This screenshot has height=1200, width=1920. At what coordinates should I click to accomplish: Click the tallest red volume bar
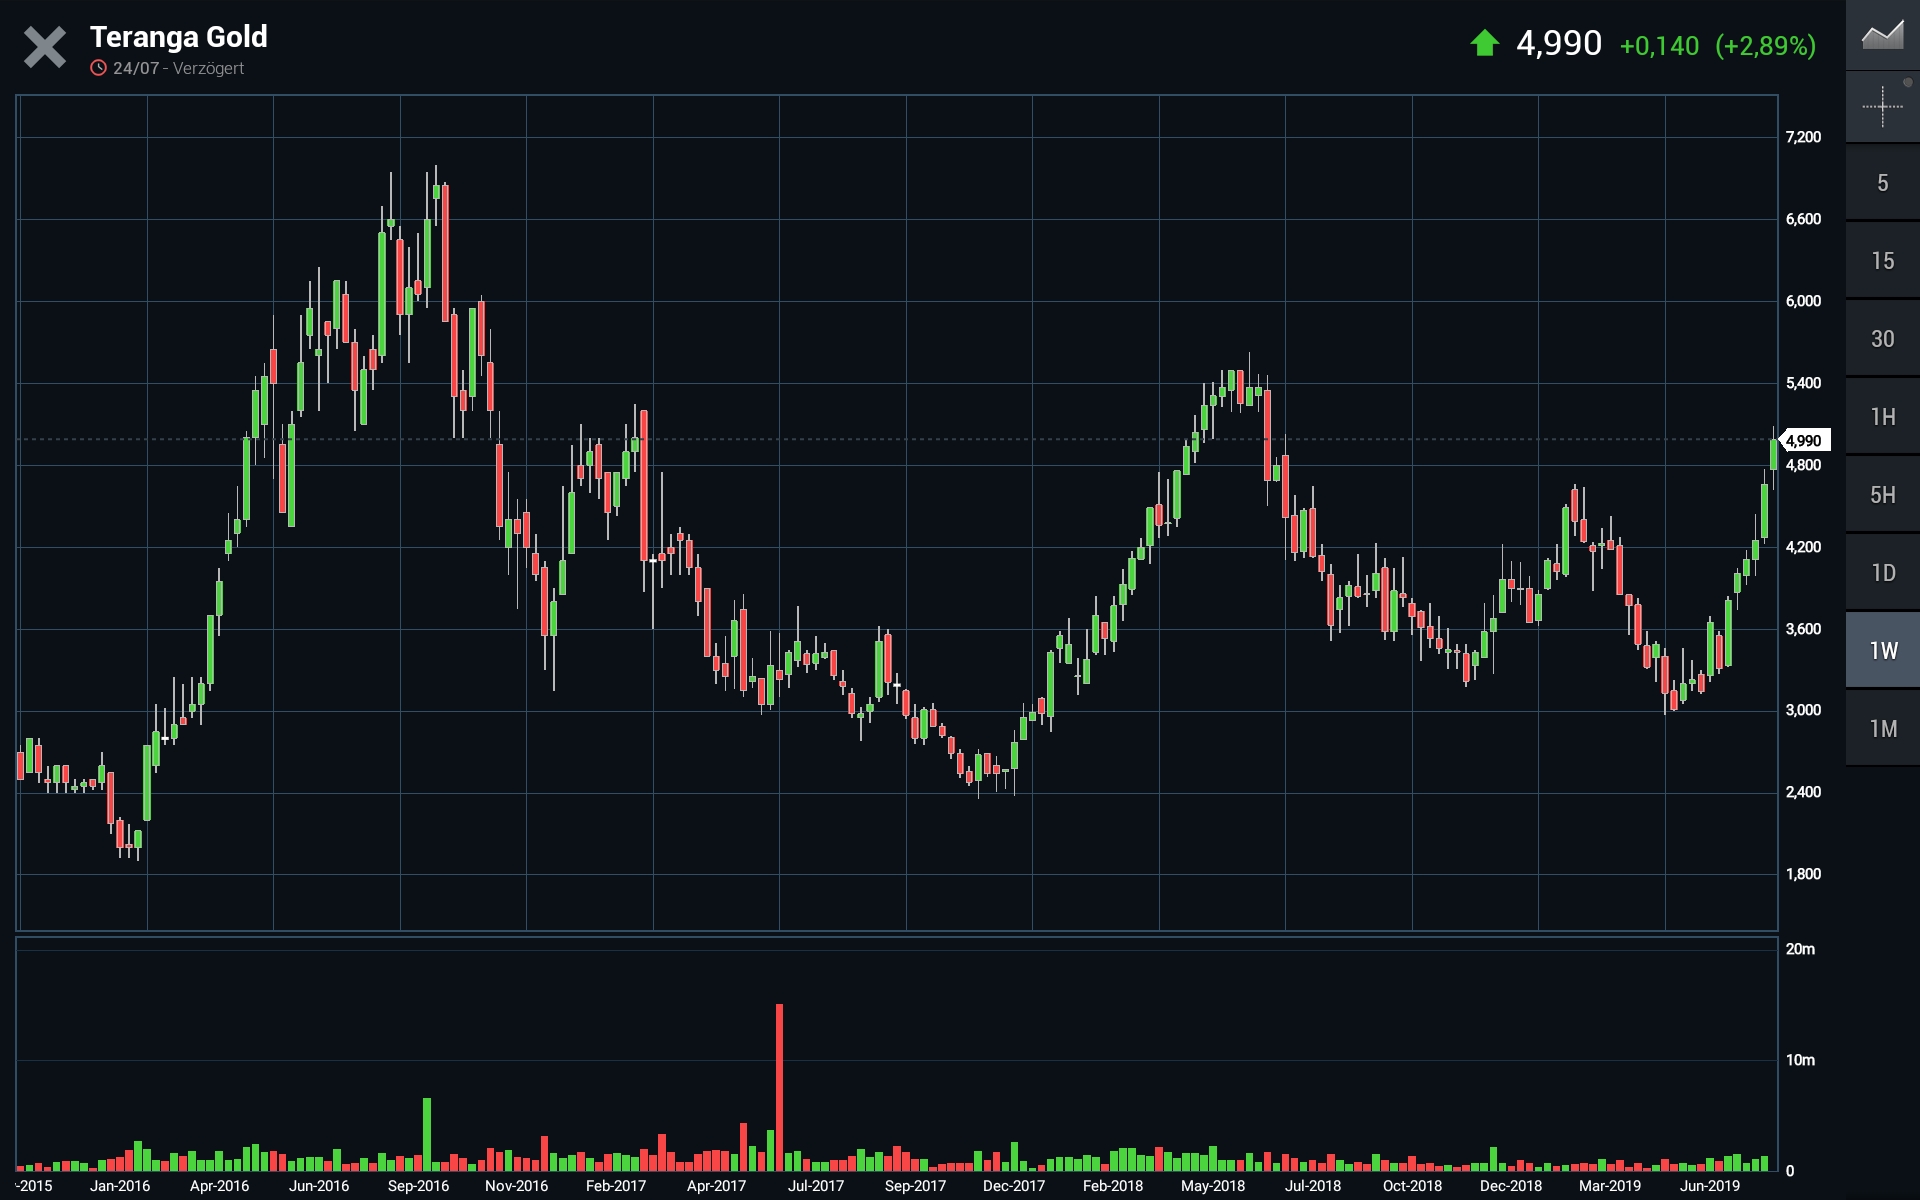pyautogui.click(x=779, y=1085)
